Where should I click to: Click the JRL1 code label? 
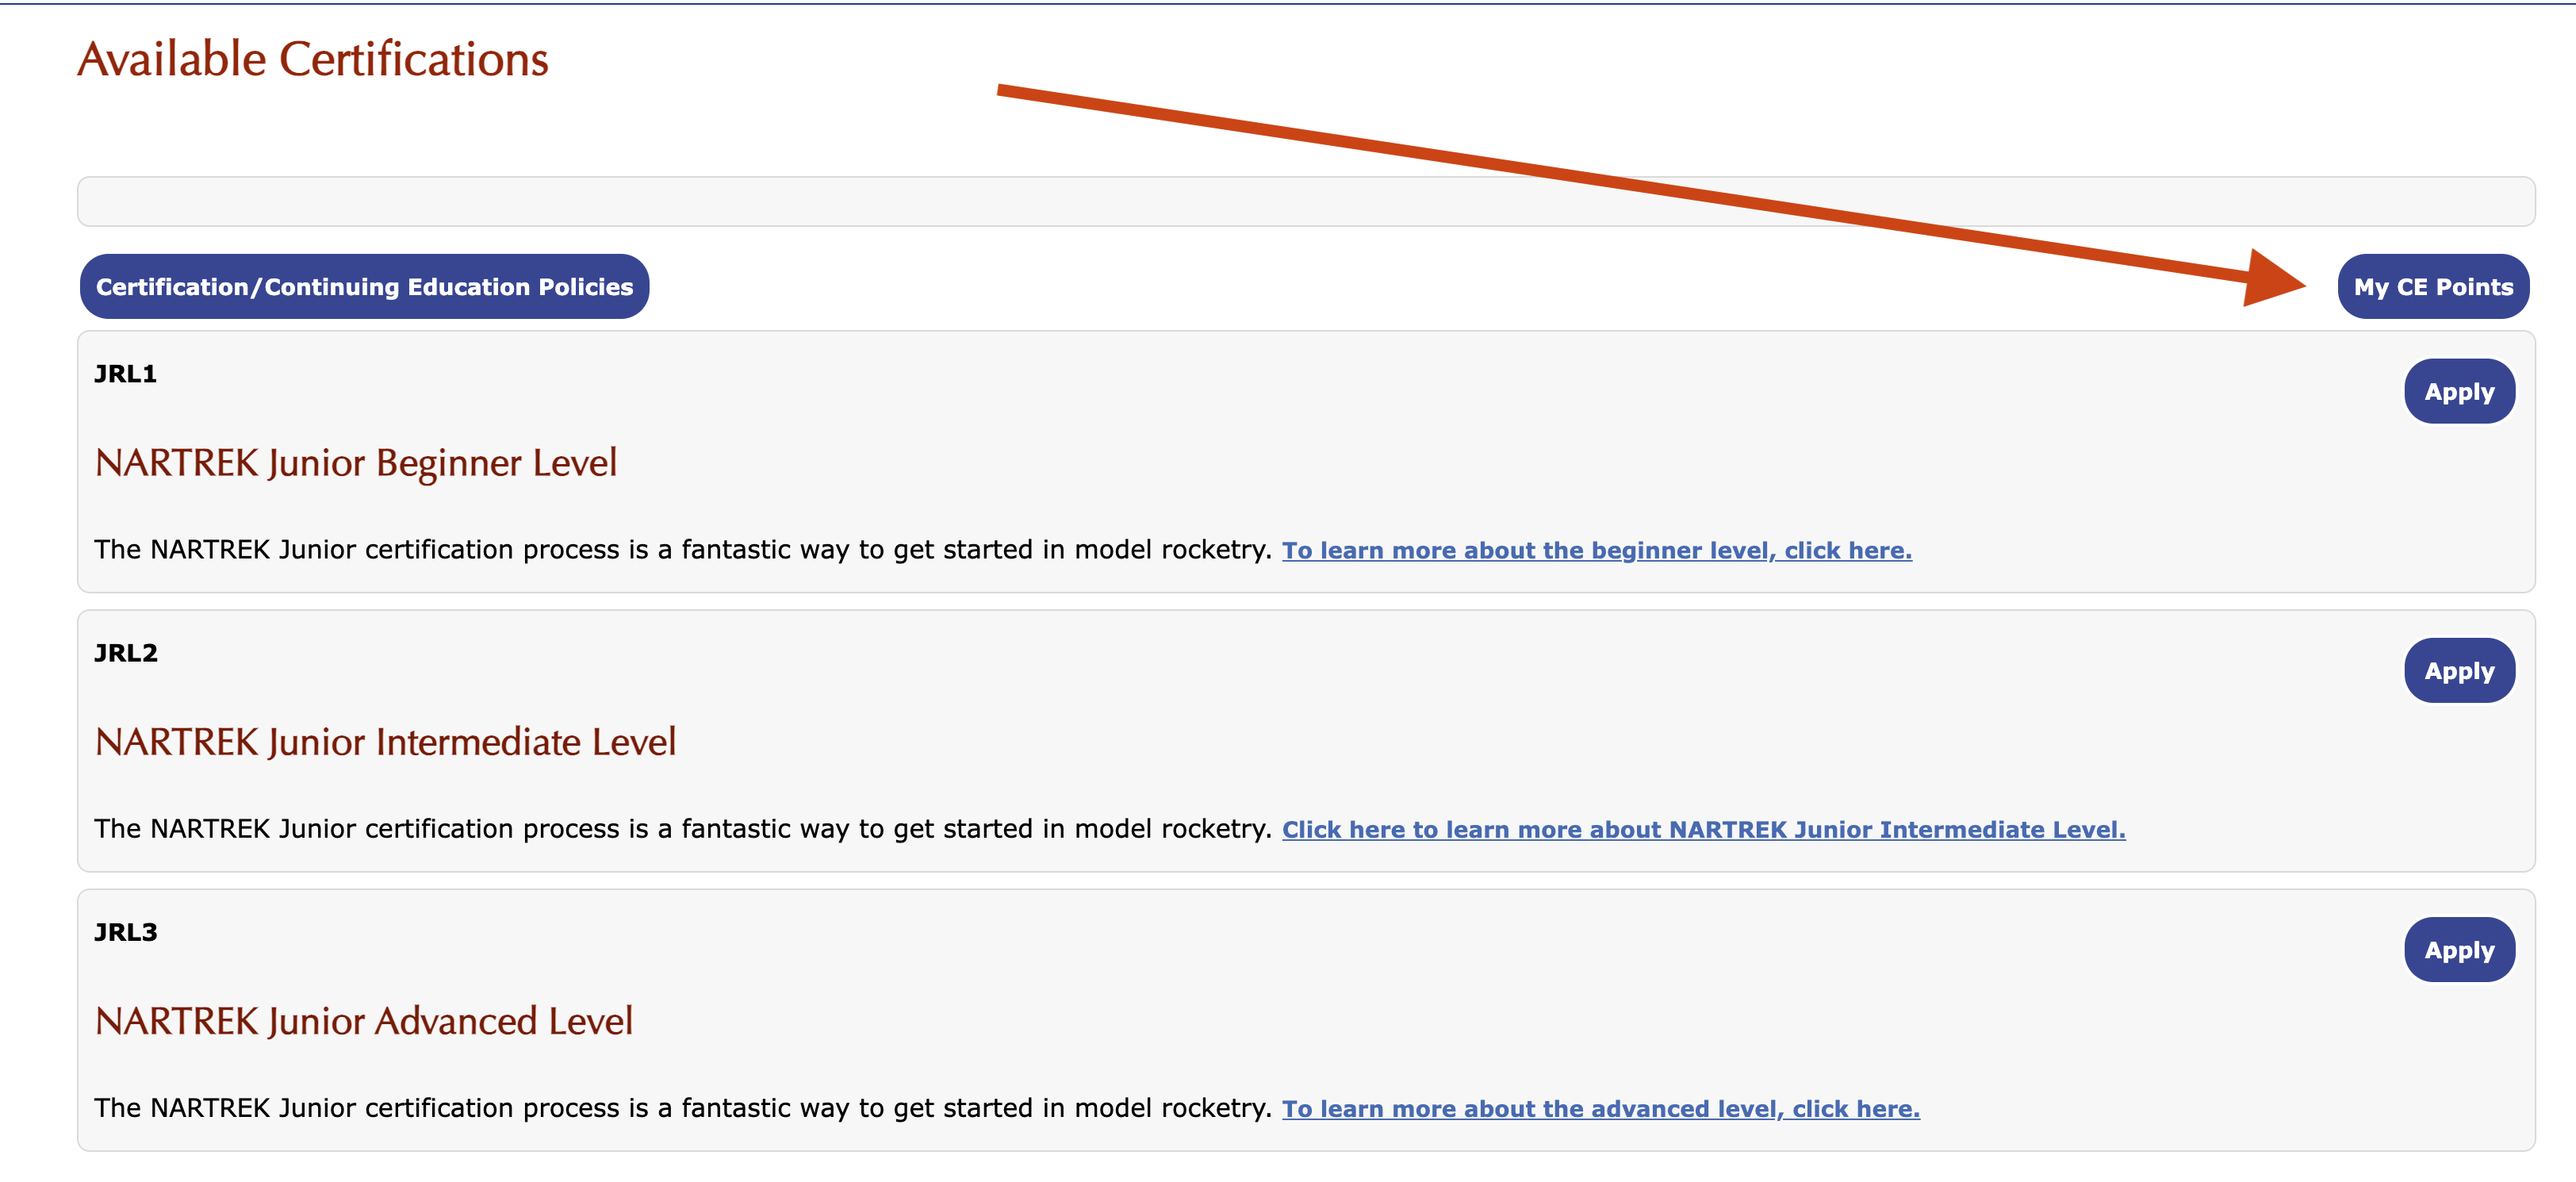125,374
